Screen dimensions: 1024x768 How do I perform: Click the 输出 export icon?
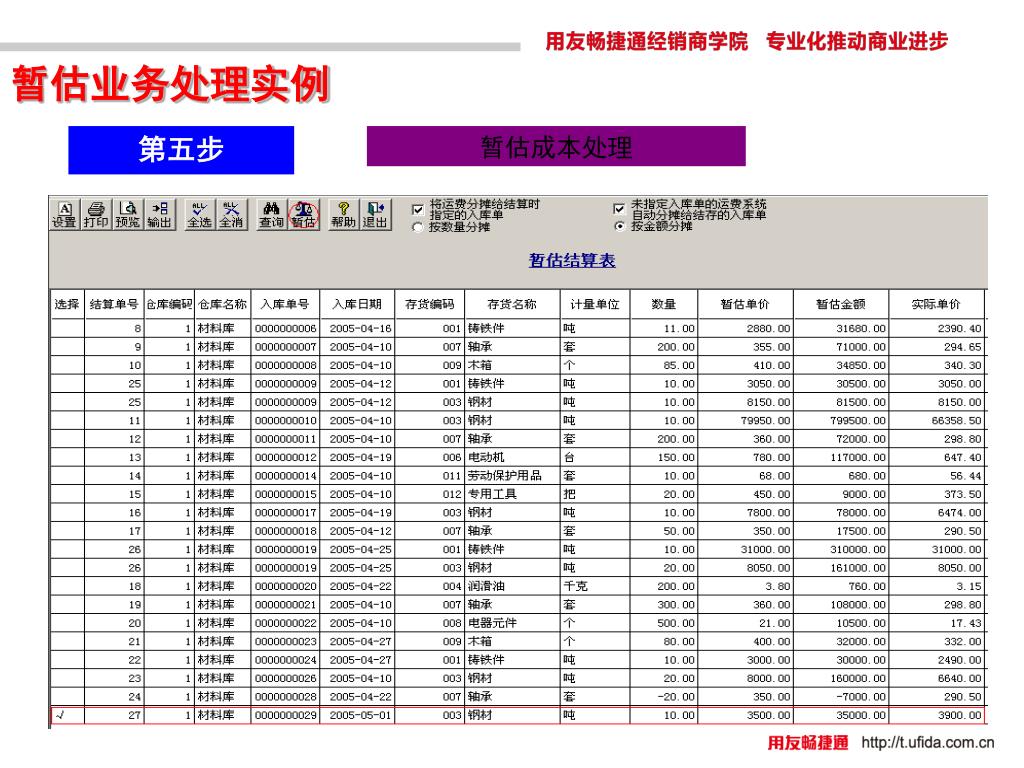pyautogui.click(x=160, y=214)
